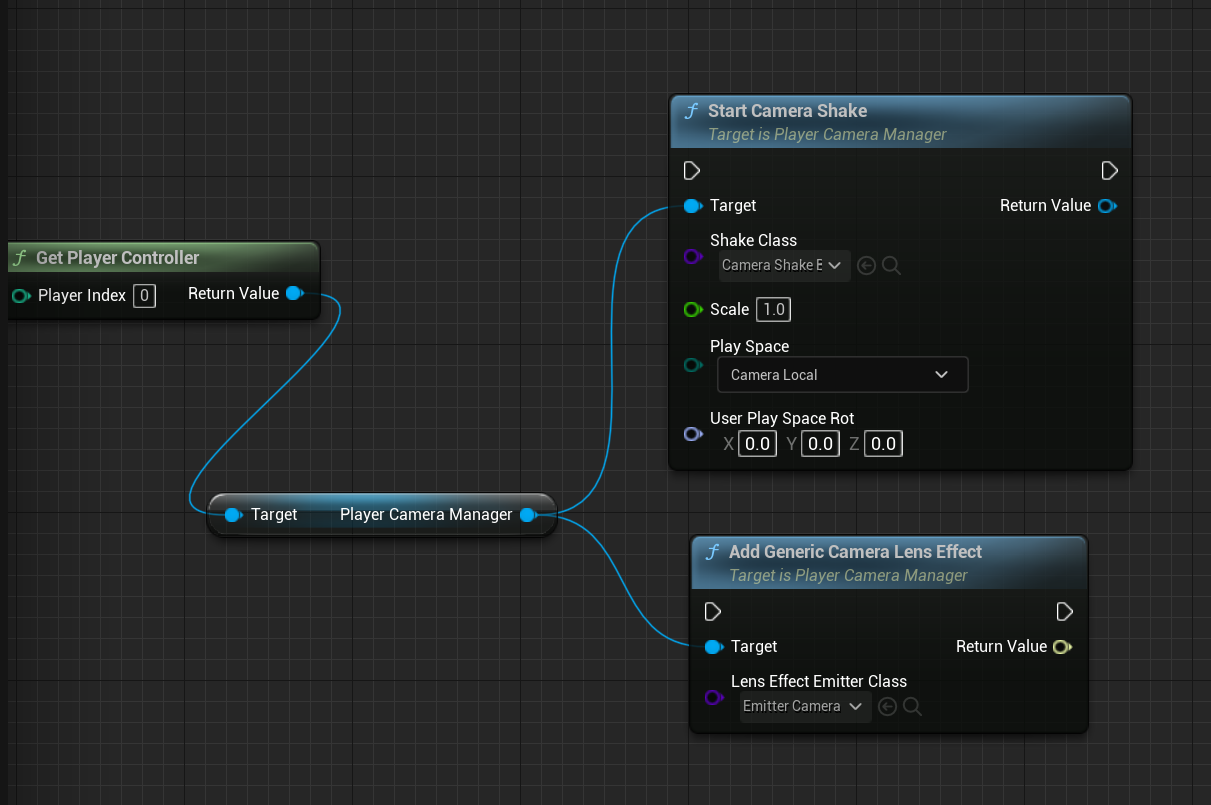Screen dimensions: 1211x805
Task: Open the Shake Class dropdown
Action: click(x=784, y=266)
